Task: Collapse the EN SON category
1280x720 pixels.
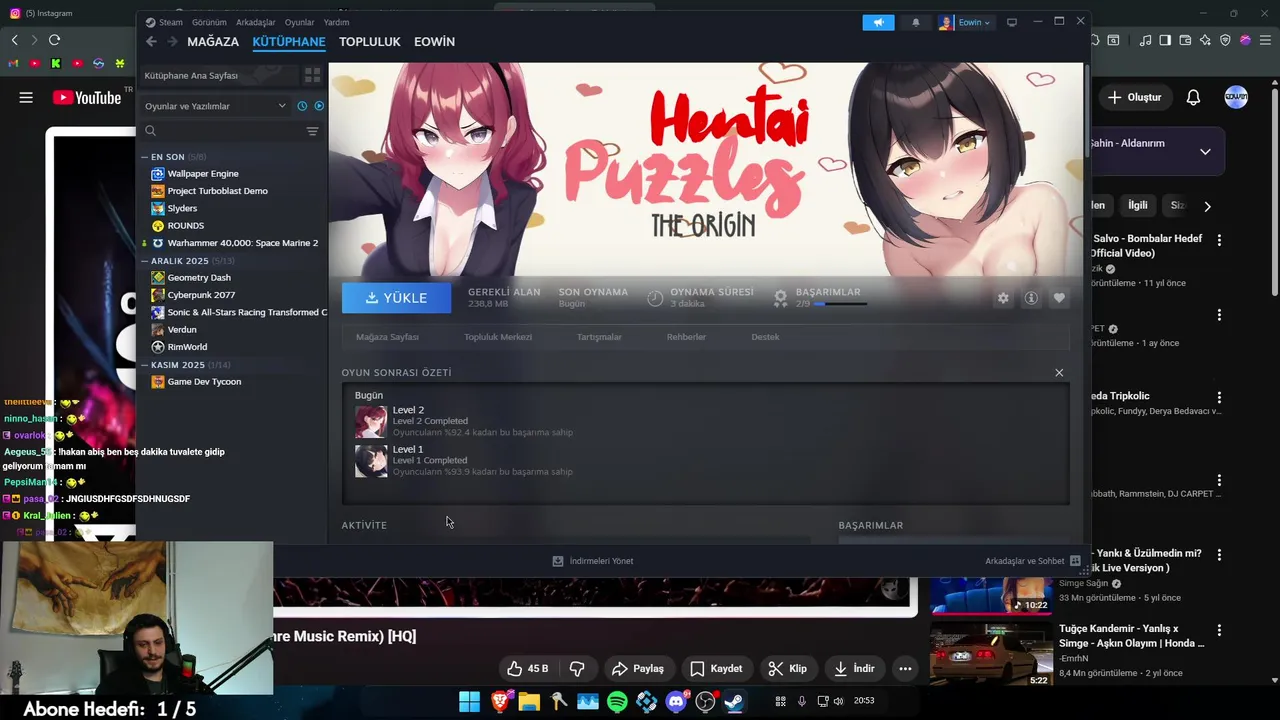Action: pyautogui.click(x=145, y=157)
